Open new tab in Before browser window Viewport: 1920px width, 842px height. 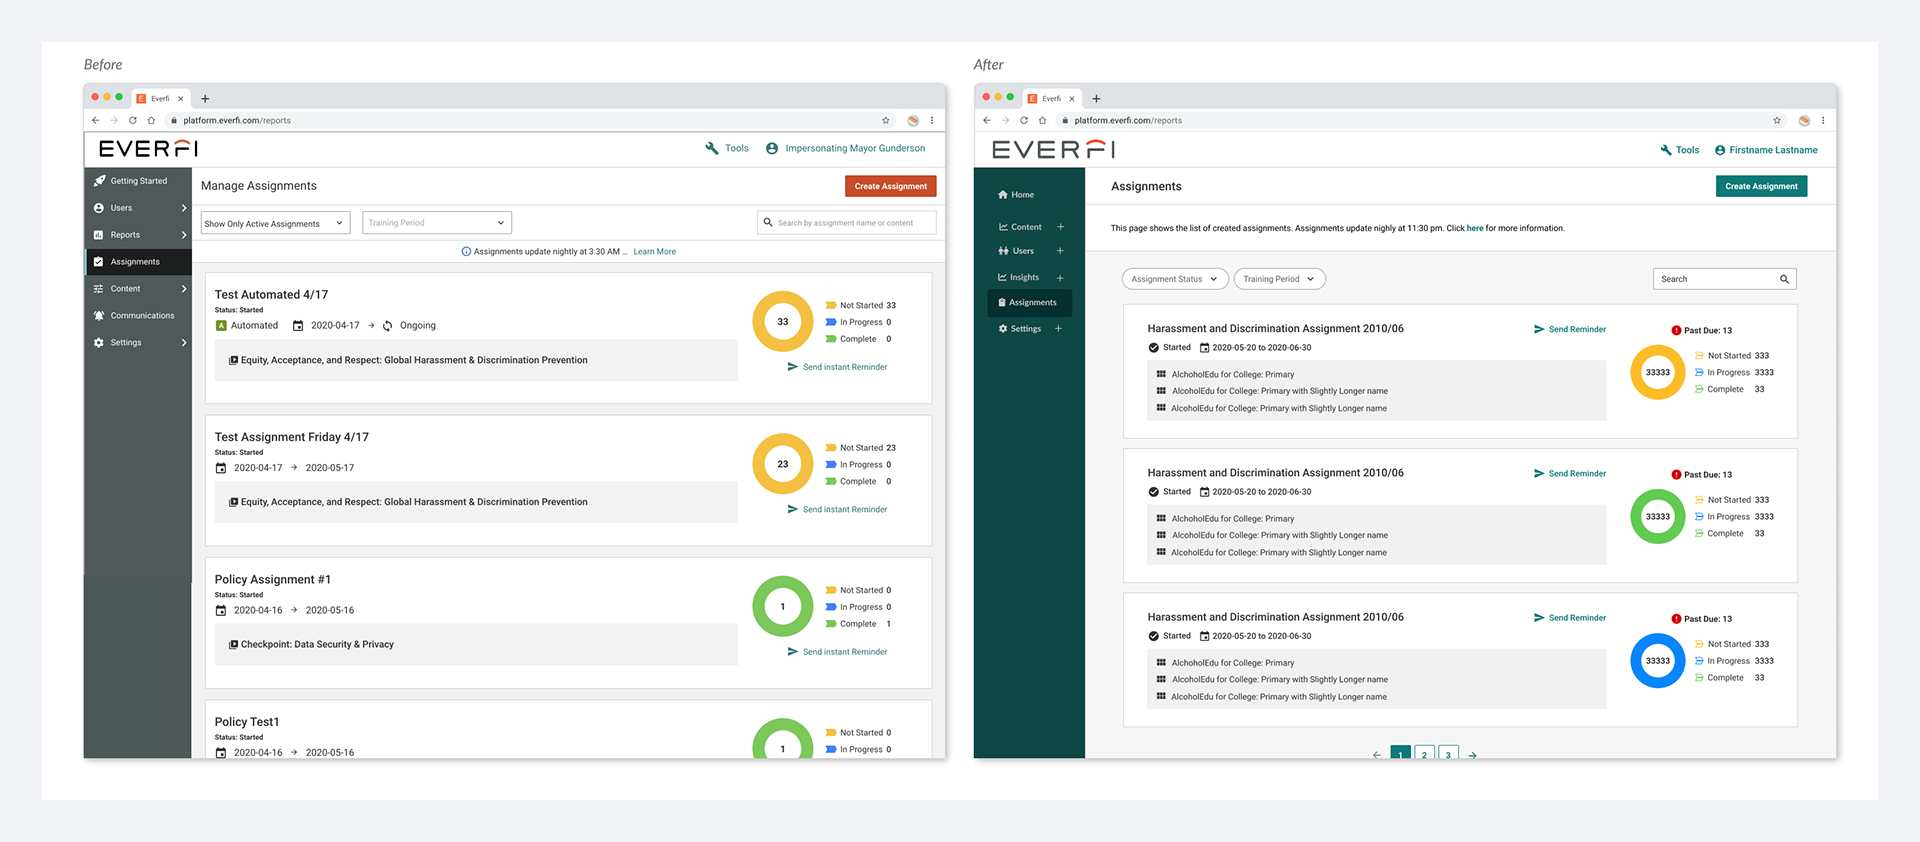pos(205,99)
